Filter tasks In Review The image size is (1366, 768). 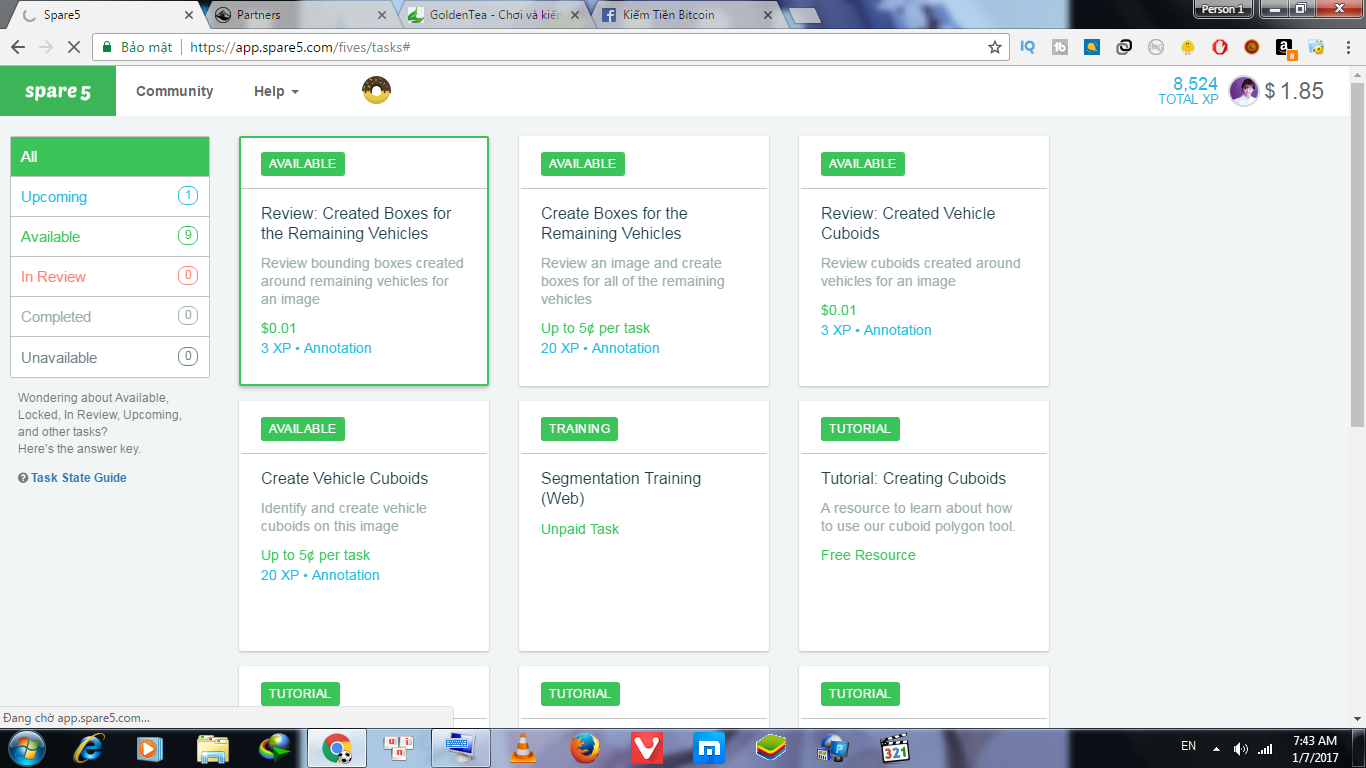[x=110, y=277]
